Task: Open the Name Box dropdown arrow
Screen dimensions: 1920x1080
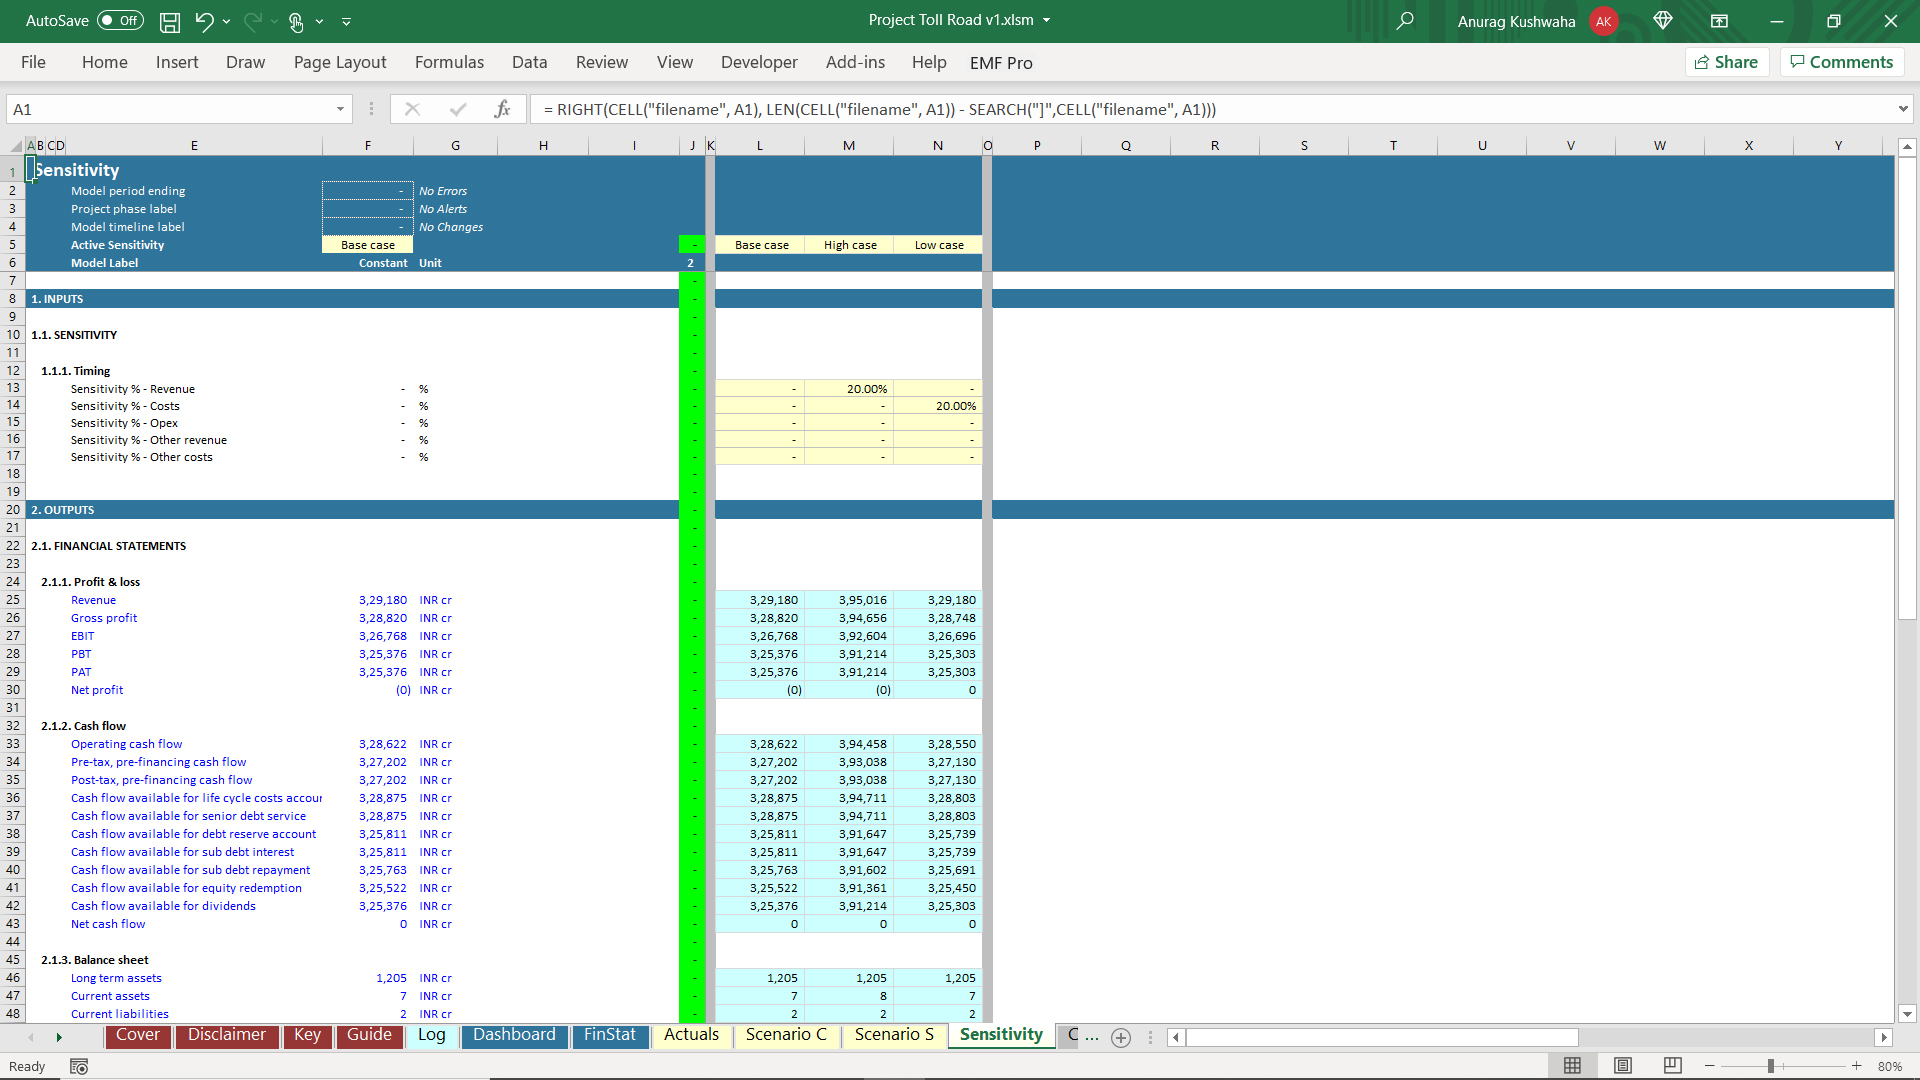Action: [x=340, y=109]
